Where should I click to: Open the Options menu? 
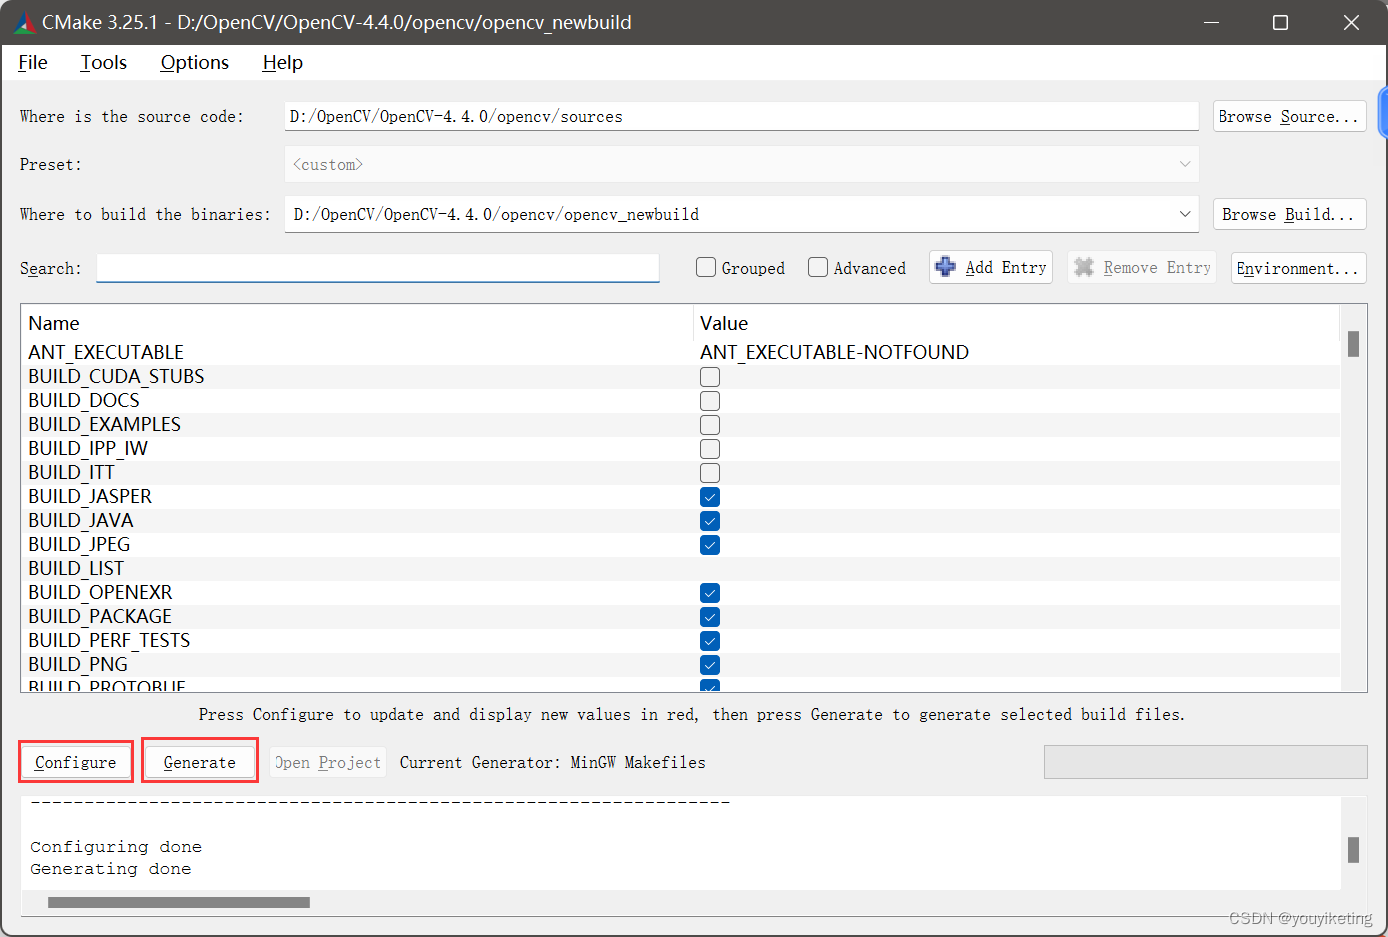click(x=194, y=62)
